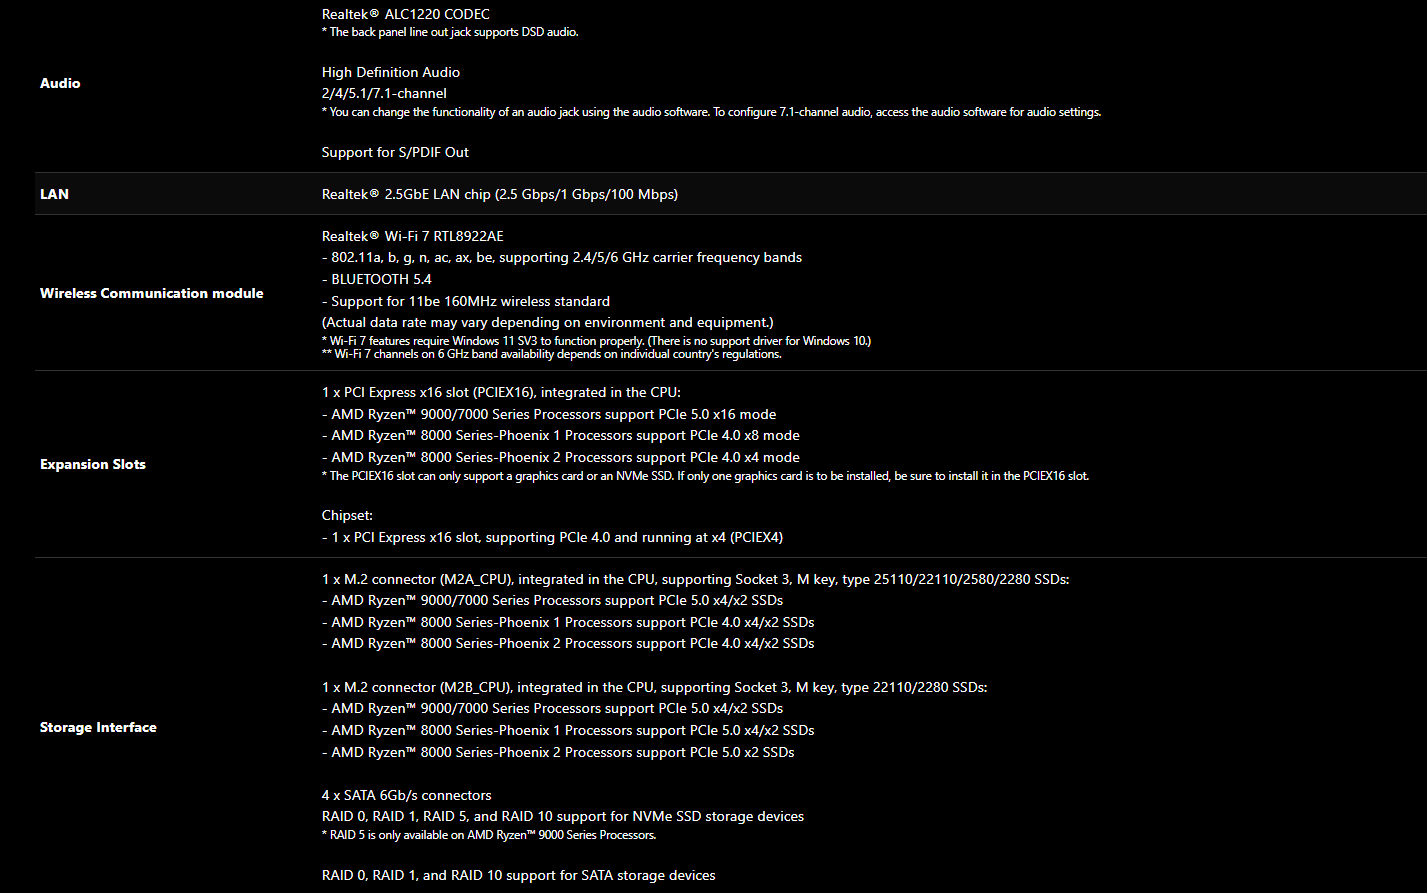Image resolution: width=1427 pixels, height=893 pixels.
Task: Click the M2B_CPU connector description line
Action: click(655, 687)
